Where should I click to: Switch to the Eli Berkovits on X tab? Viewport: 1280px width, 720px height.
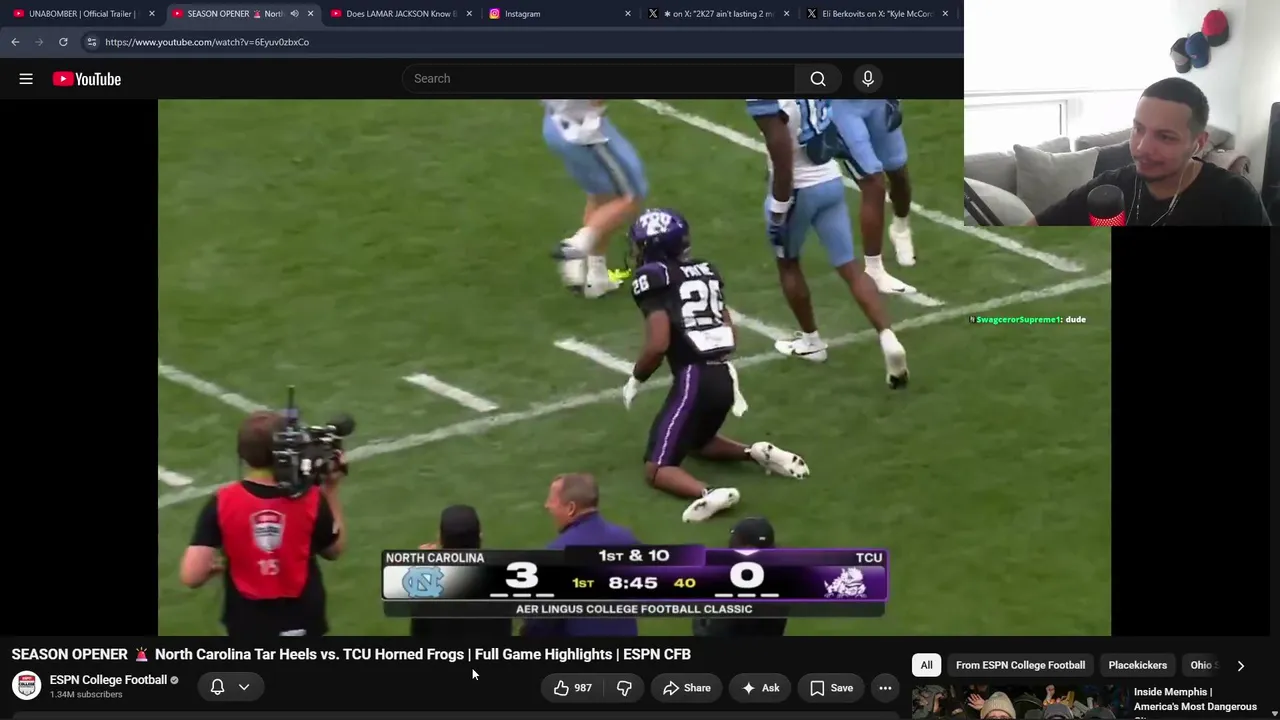[876, 14]
